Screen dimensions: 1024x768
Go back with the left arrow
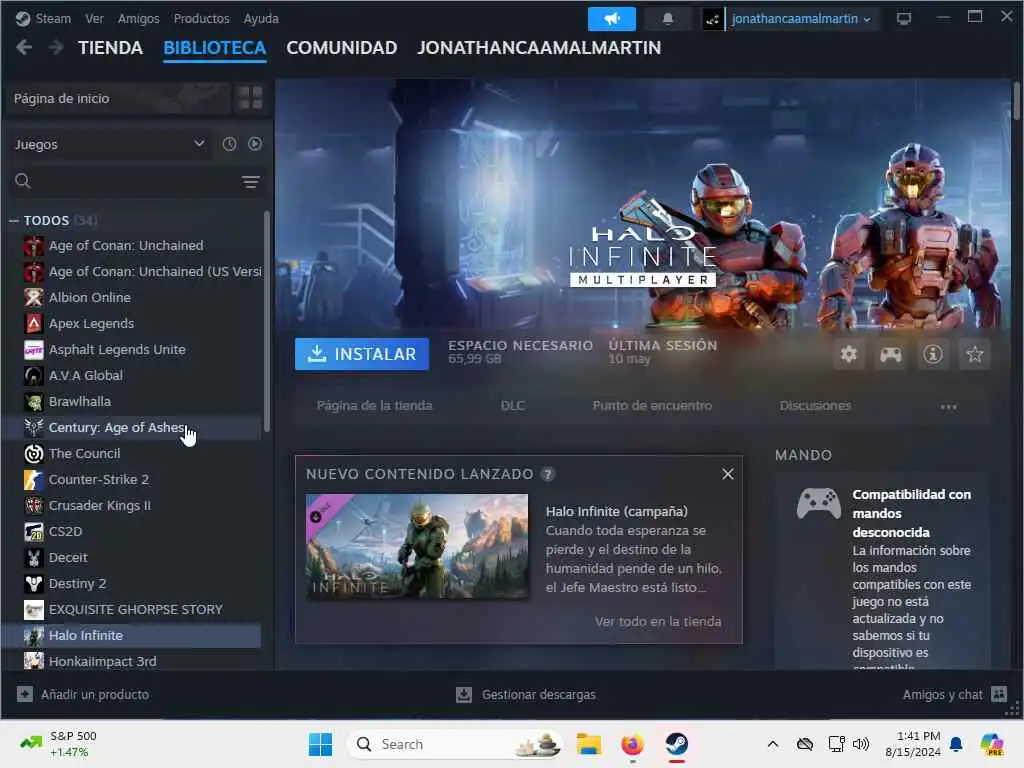(x=24, y=48)
